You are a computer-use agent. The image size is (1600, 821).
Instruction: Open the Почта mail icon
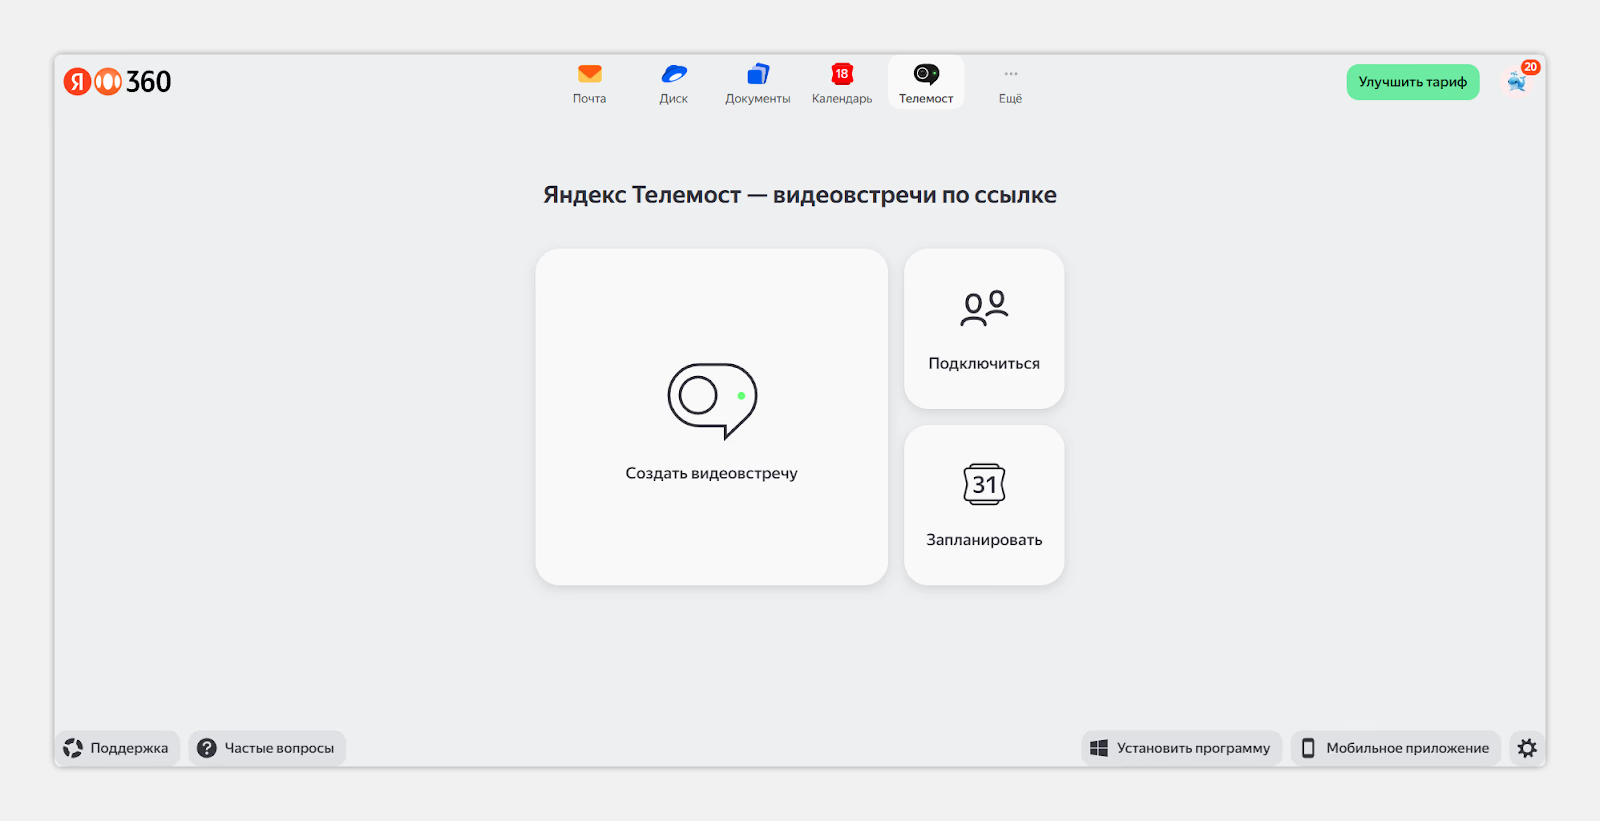589,75
